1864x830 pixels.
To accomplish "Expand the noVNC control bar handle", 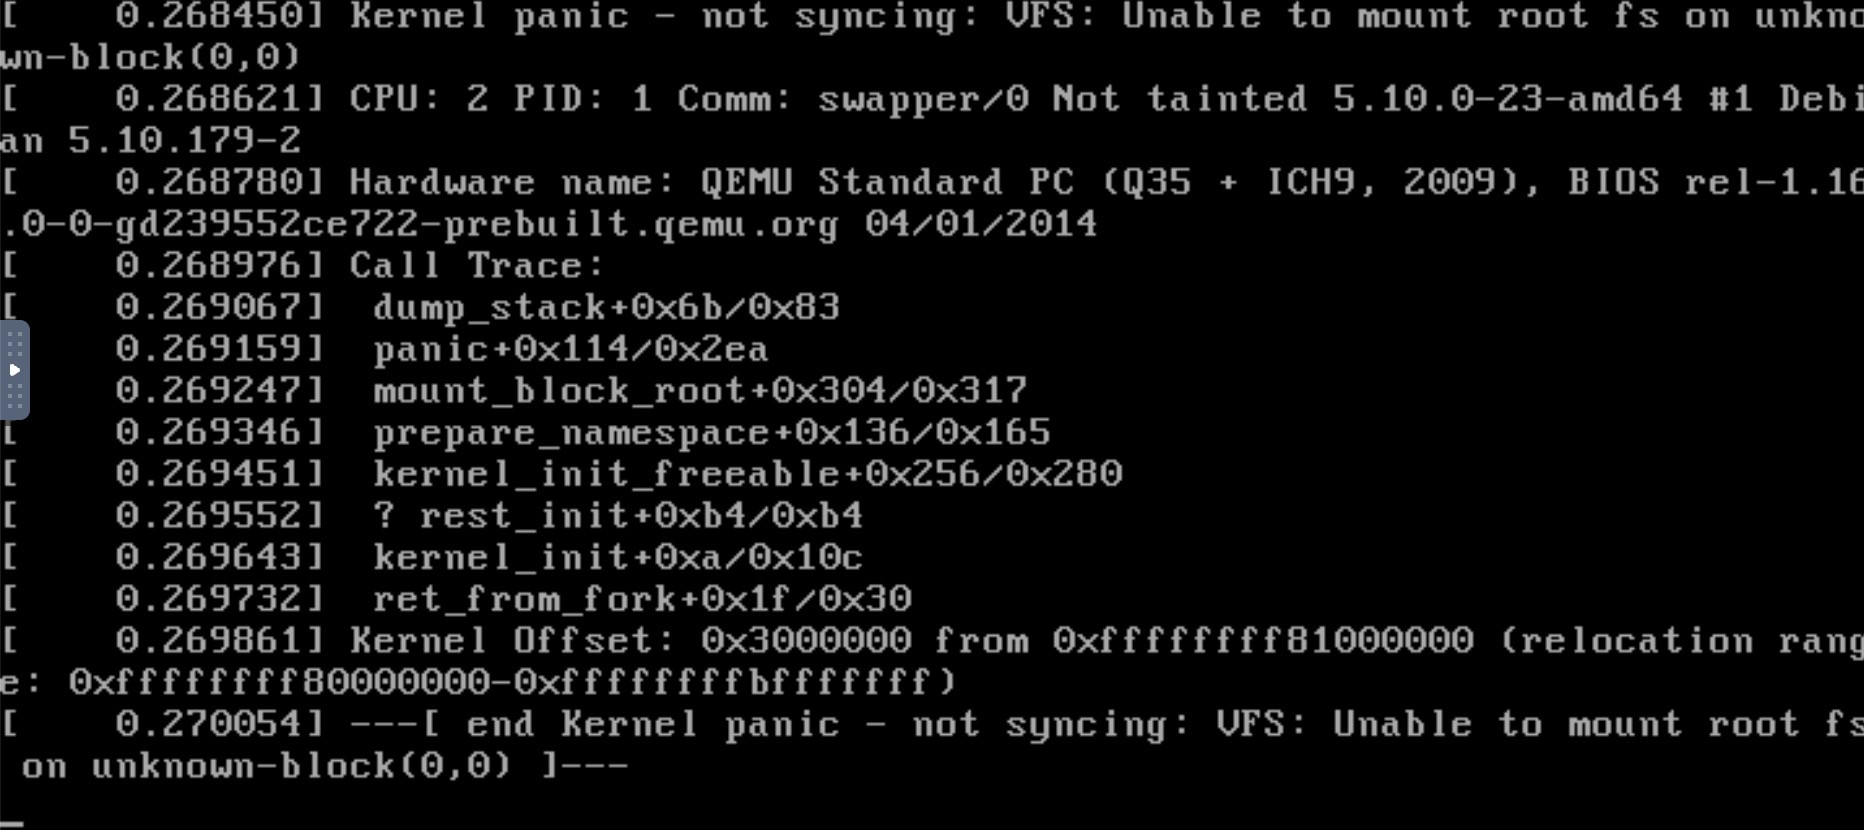I will click(14, 370).
